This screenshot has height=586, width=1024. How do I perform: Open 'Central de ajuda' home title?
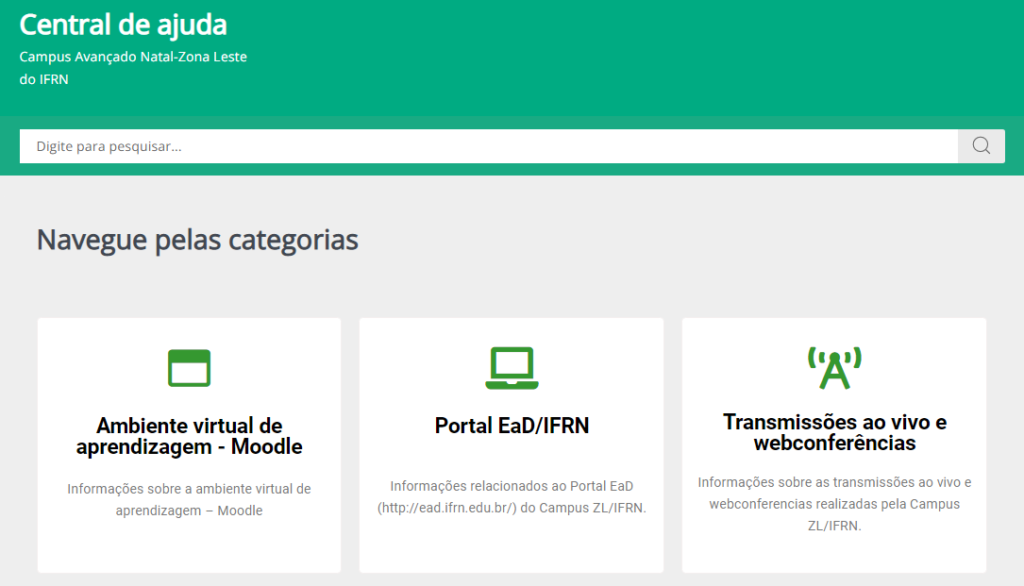[123, 25]
